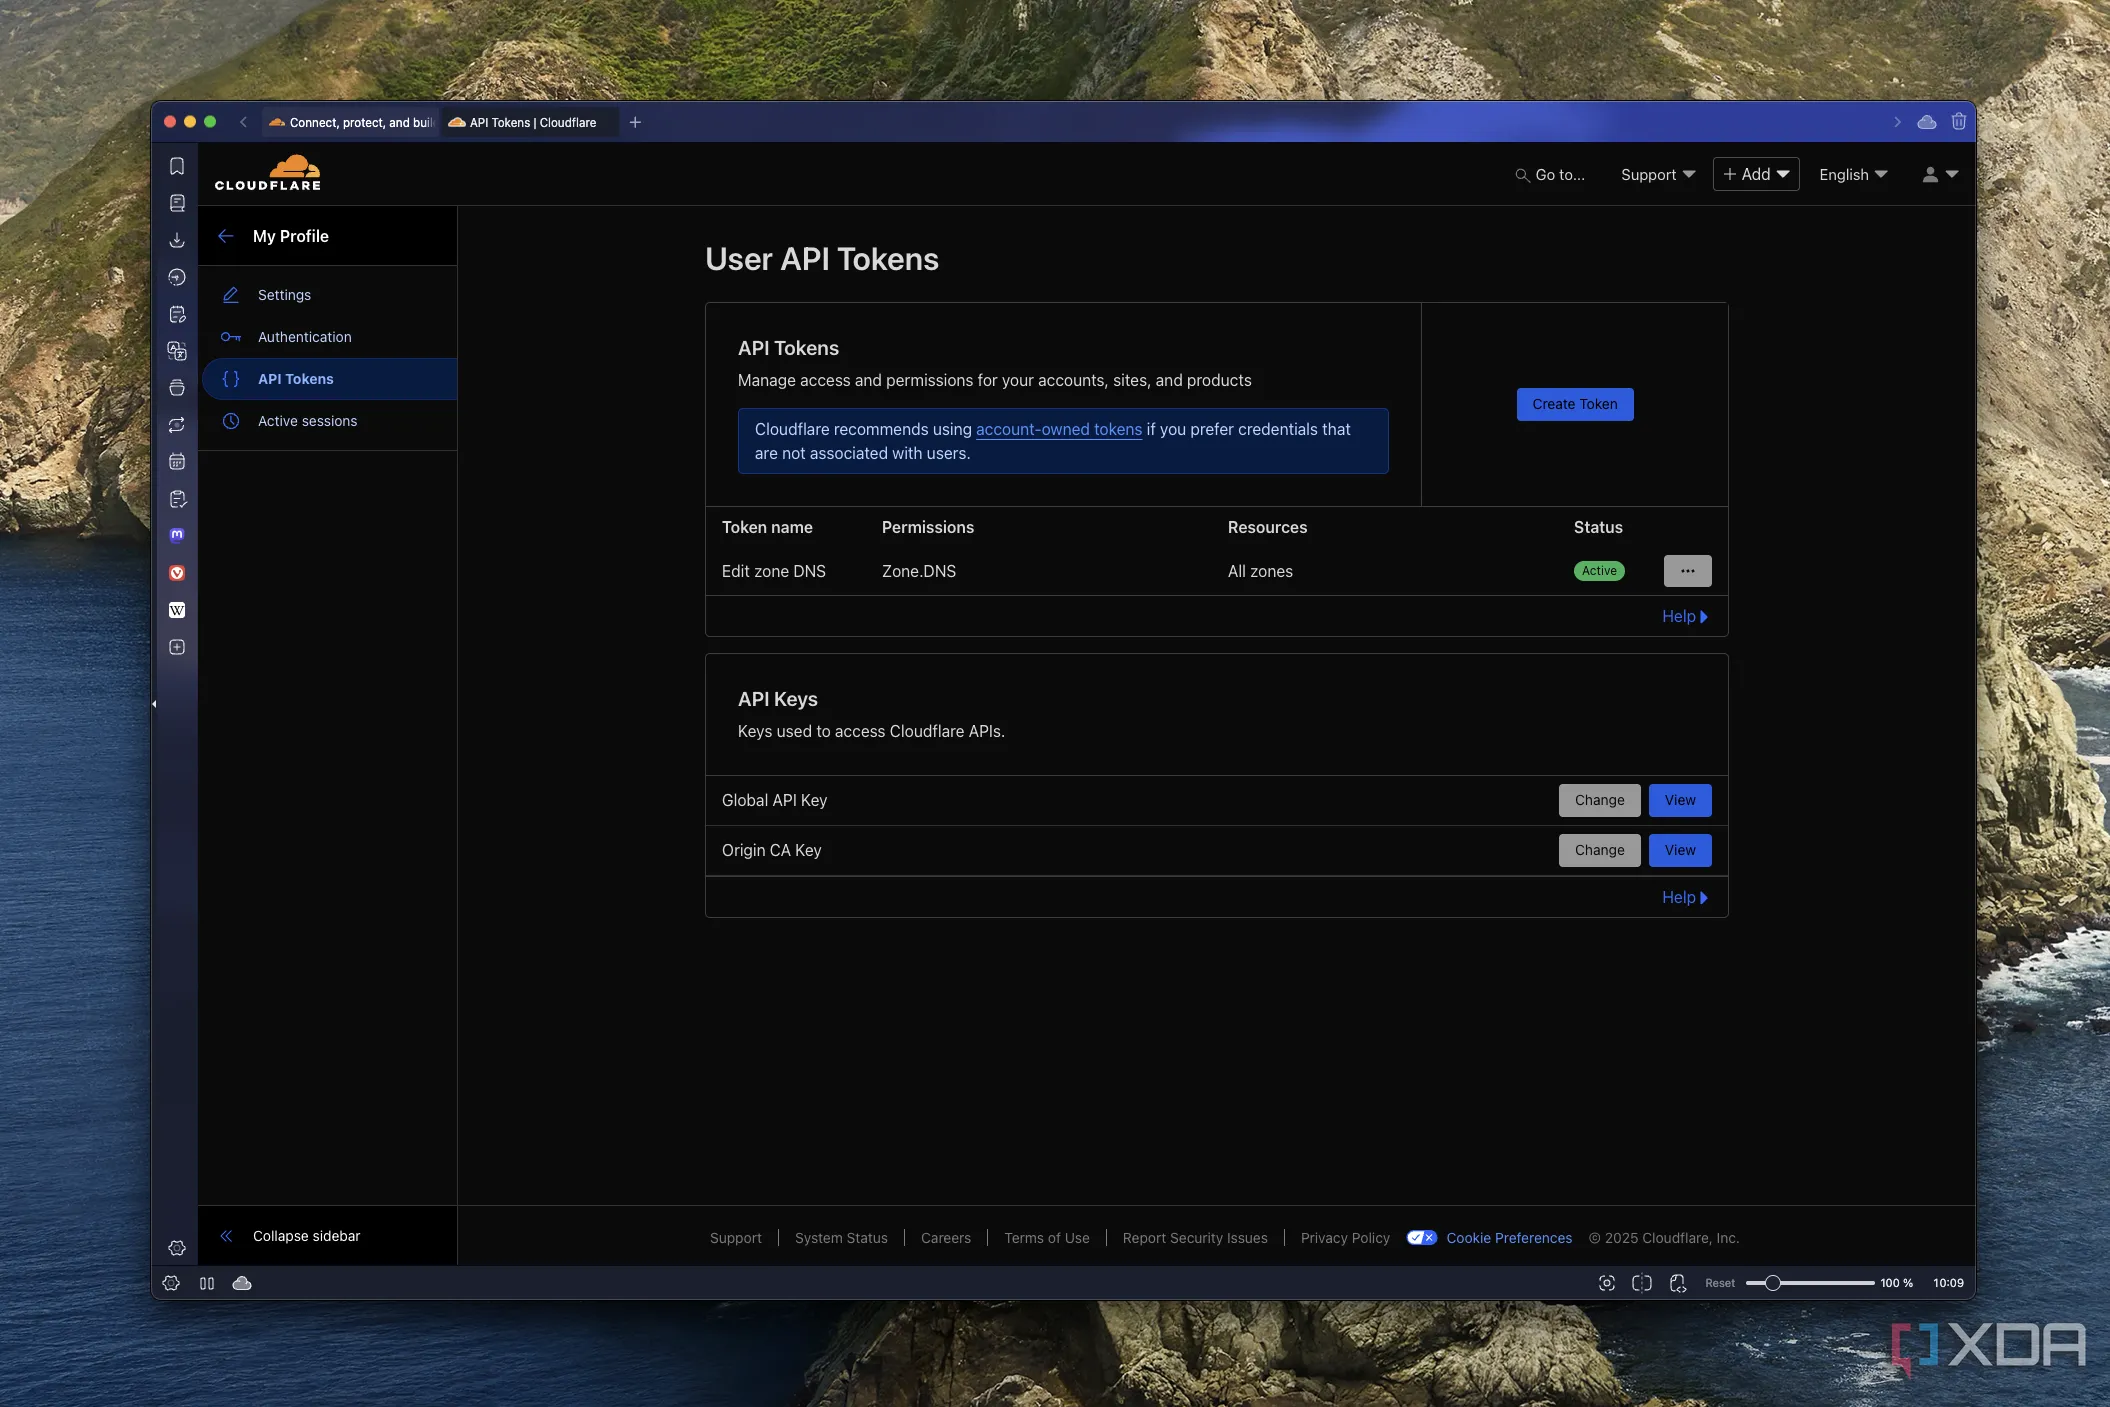Click the tile tabs icon
2110x1407 pixels.
tap(1642, 1283)
